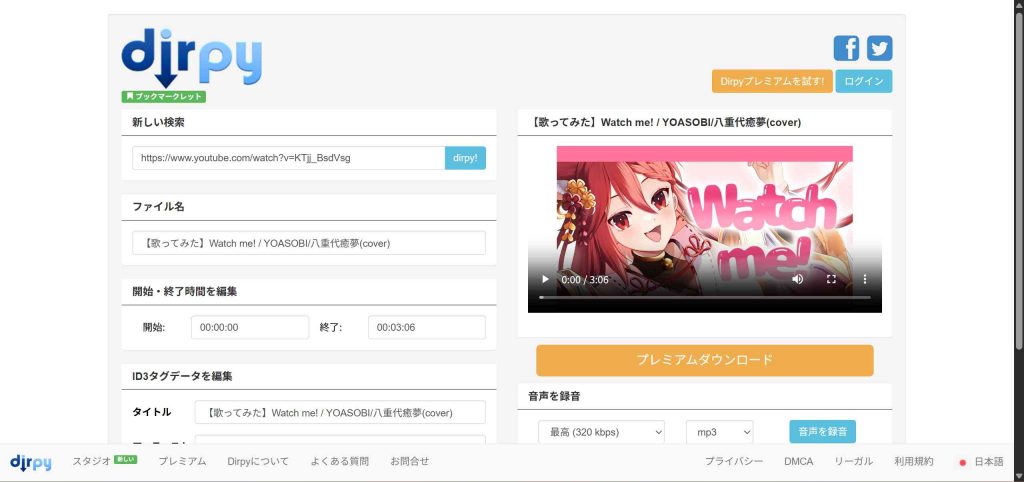Open プライバシー footer link

click(733, 461)
